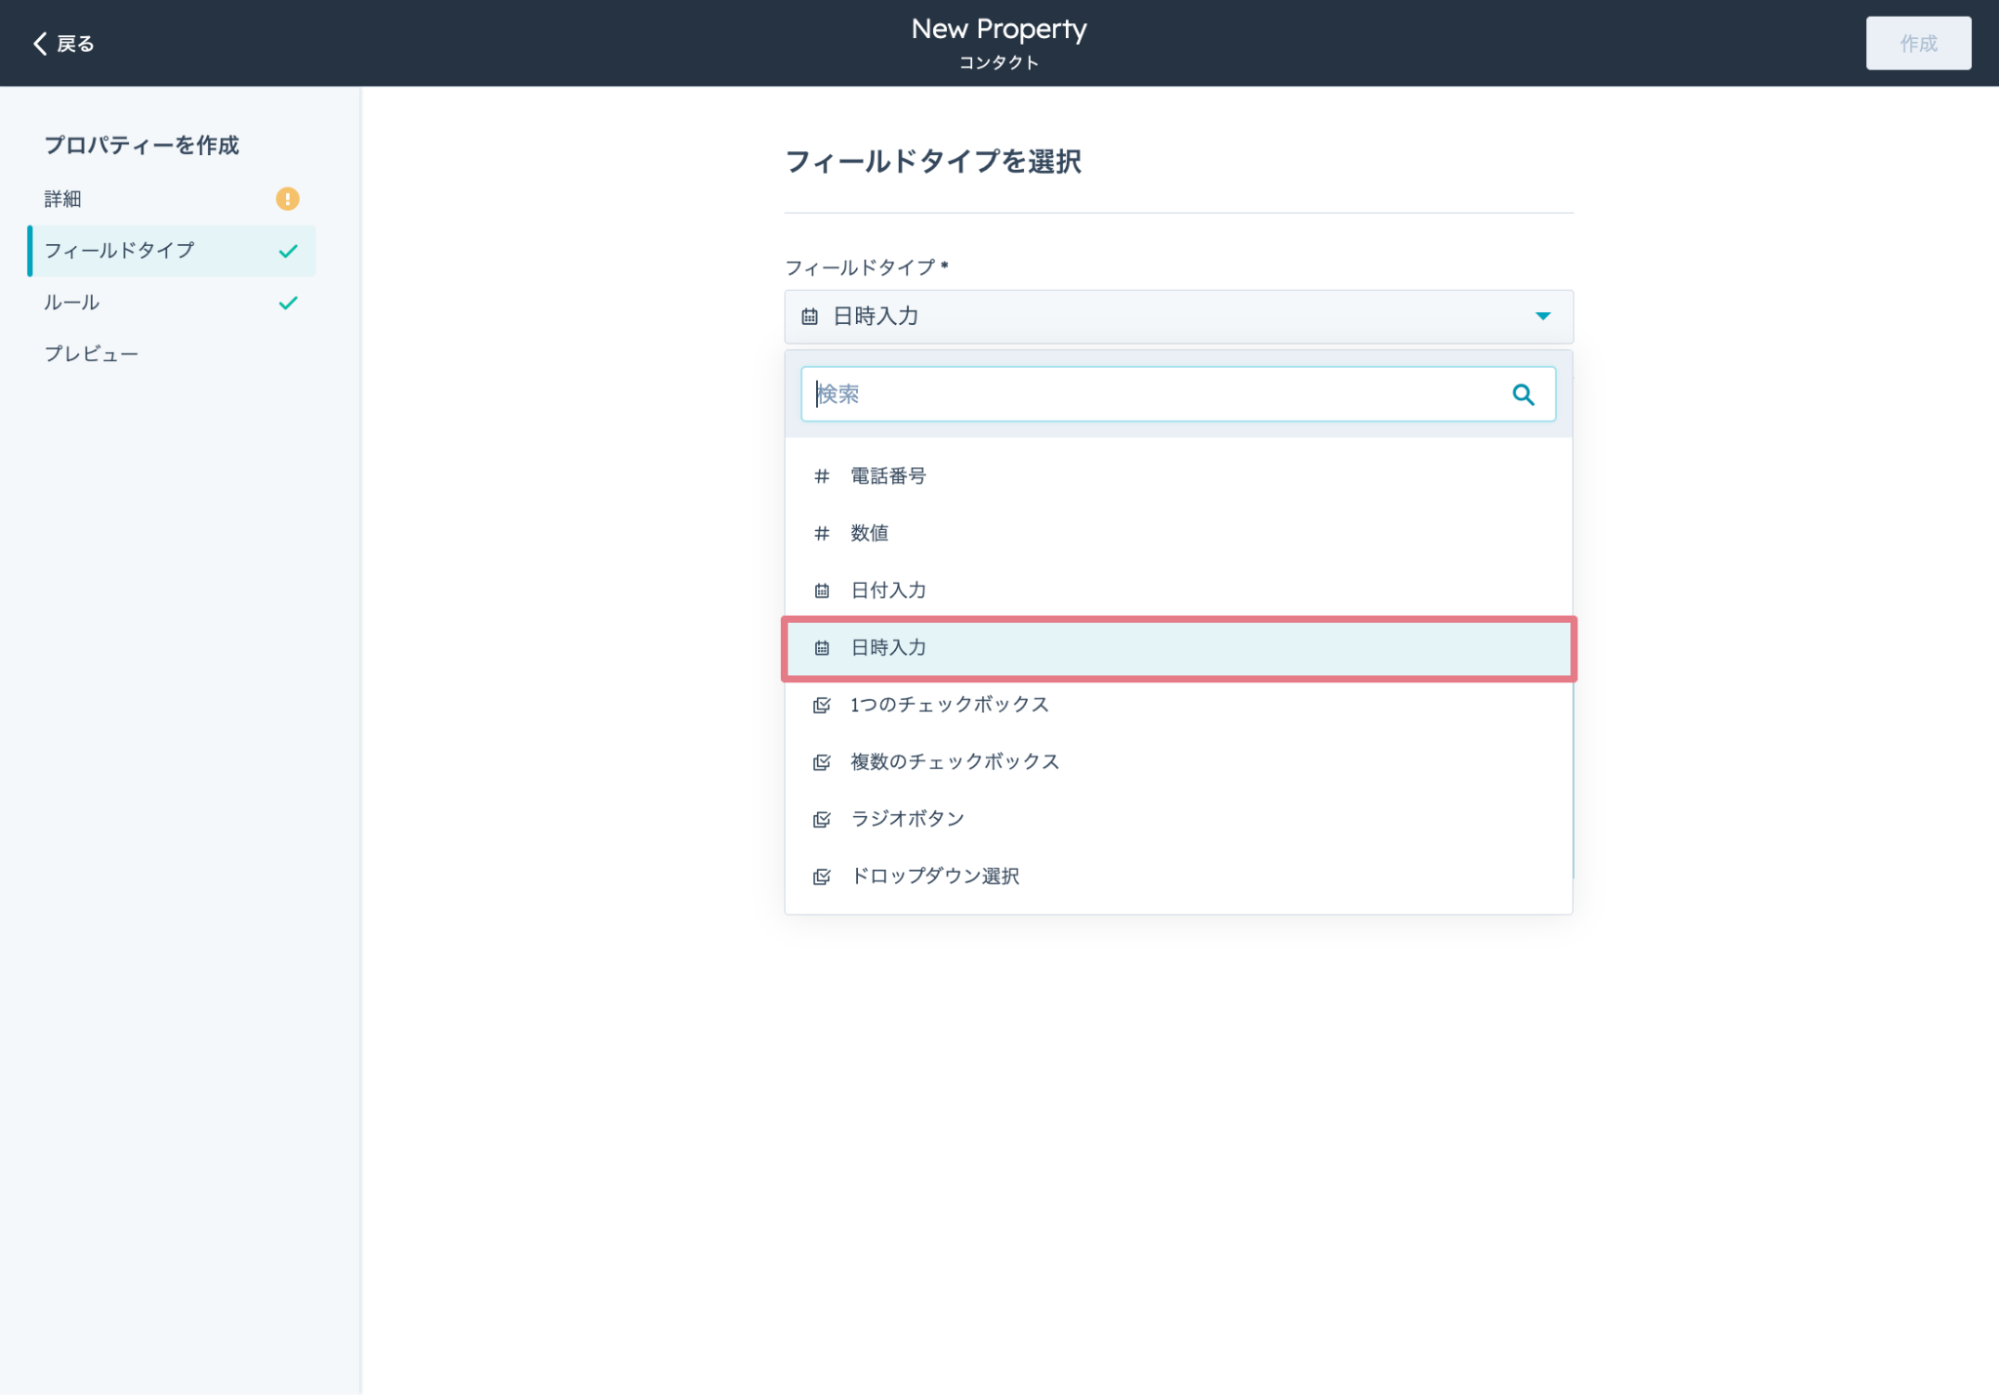The image size is (1999, 1395).
Task: Click calendar icon in list 日時入力 row
Action: coord(821,648)
